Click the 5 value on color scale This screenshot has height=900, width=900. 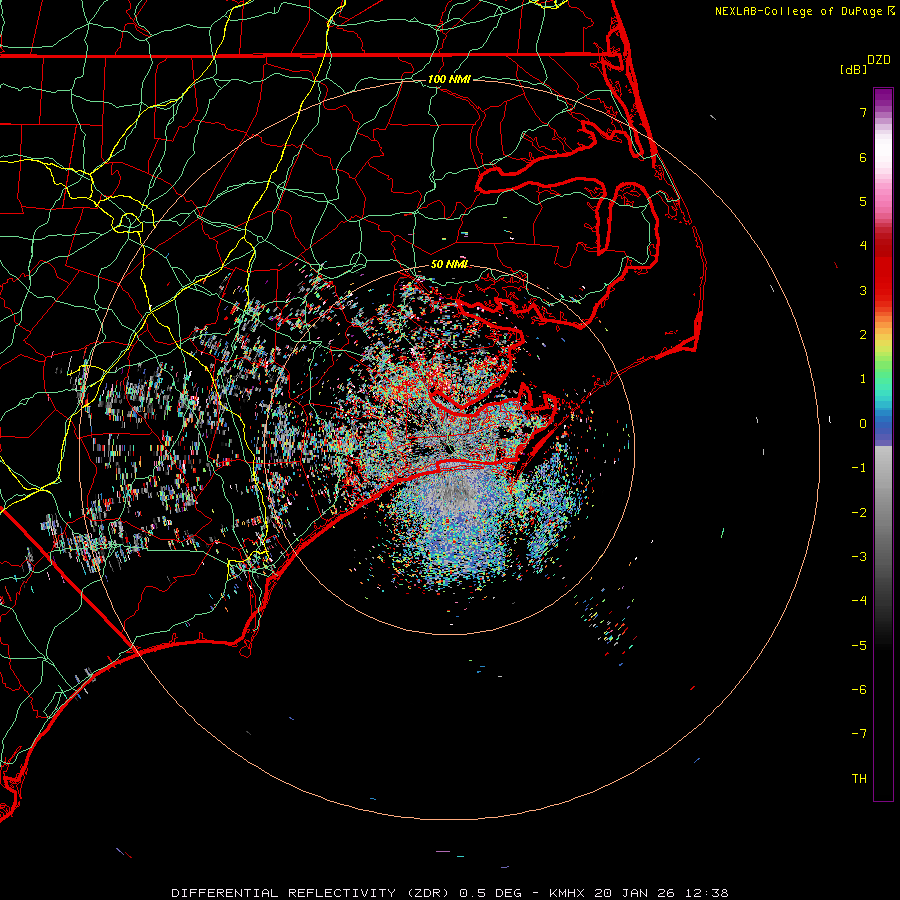[x=863, y=201]
